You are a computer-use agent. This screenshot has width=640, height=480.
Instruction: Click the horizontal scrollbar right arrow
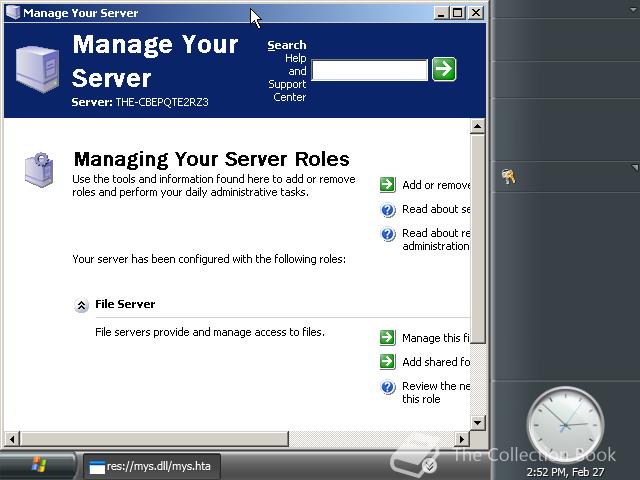tap(462, 439)
